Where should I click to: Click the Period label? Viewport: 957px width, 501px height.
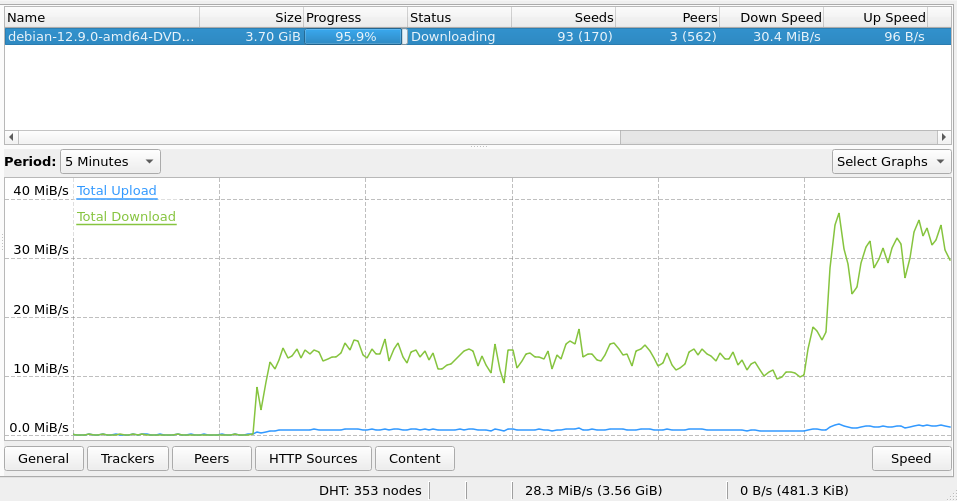click(x=30, y=162)
